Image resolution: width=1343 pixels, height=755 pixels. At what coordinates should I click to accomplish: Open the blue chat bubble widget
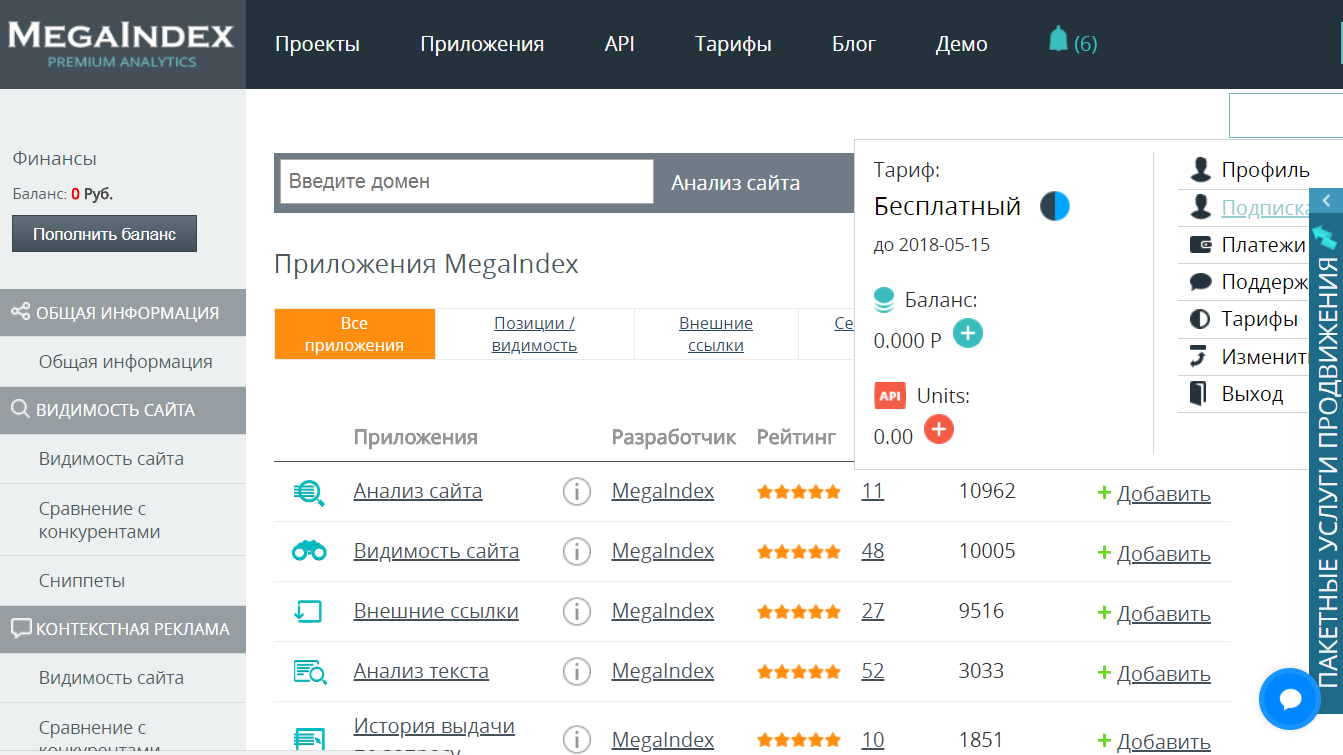pyautogui.click(x=1289, y=698)
